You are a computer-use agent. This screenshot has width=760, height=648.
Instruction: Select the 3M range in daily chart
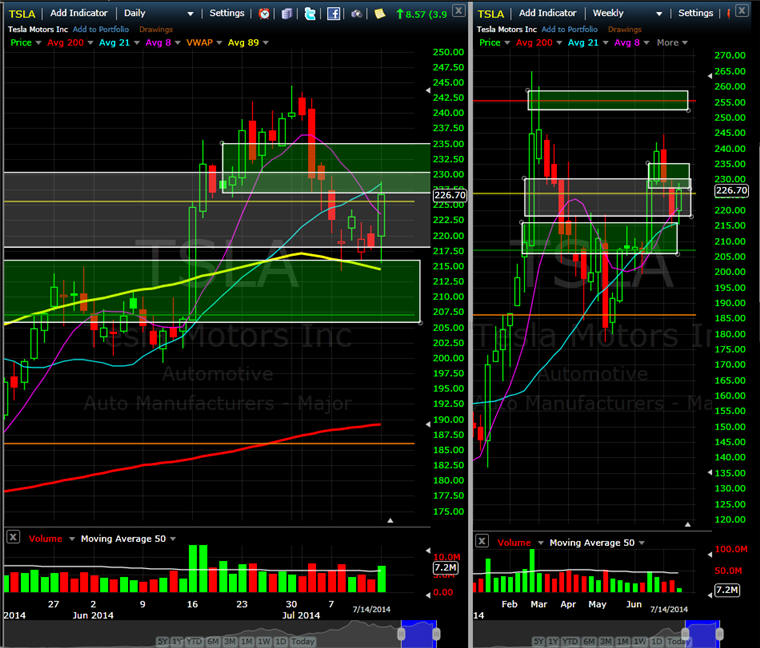230,642
